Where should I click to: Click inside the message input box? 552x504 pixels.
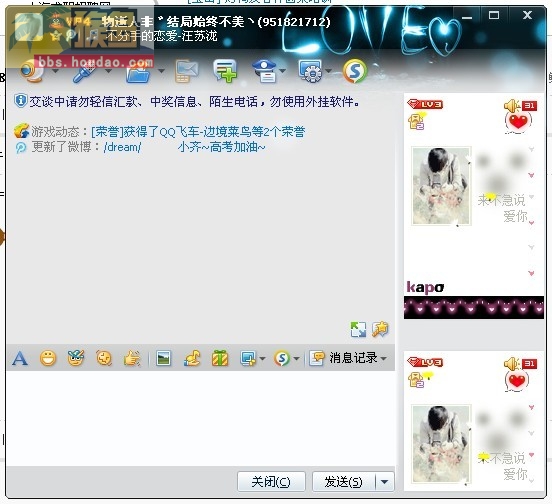(x=201, y=419)
